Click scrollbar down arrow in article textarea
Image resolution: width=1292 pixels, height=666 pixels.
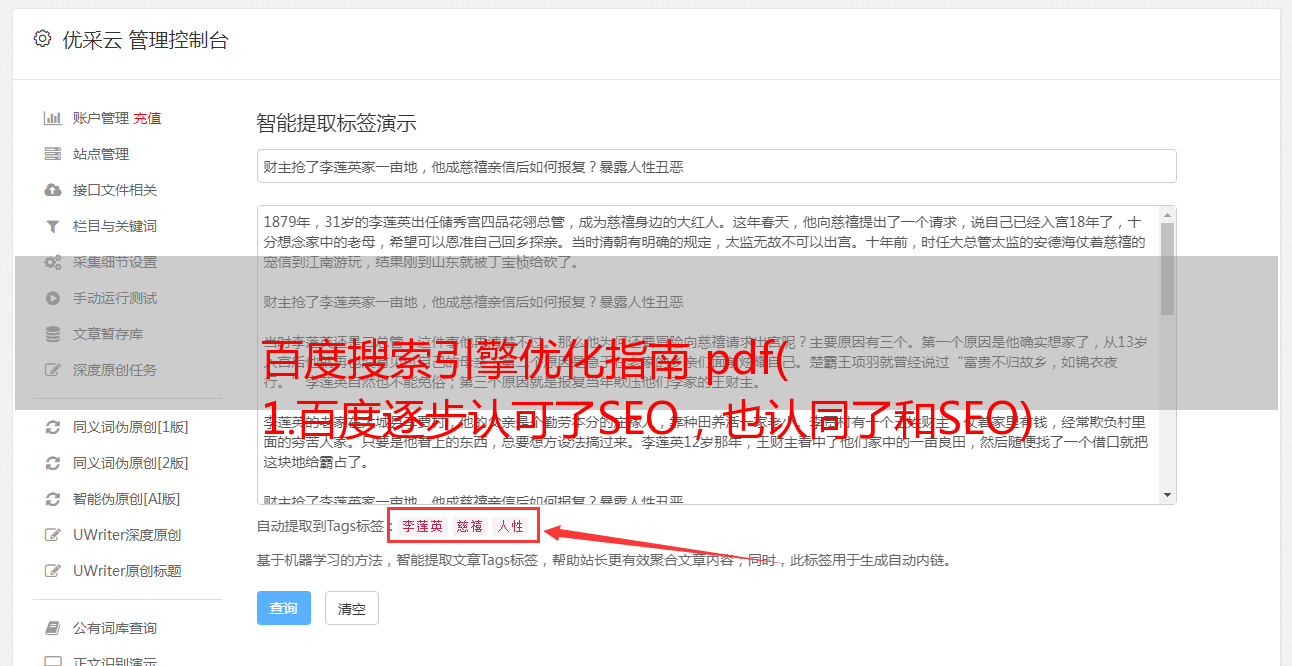point(1167,495)
